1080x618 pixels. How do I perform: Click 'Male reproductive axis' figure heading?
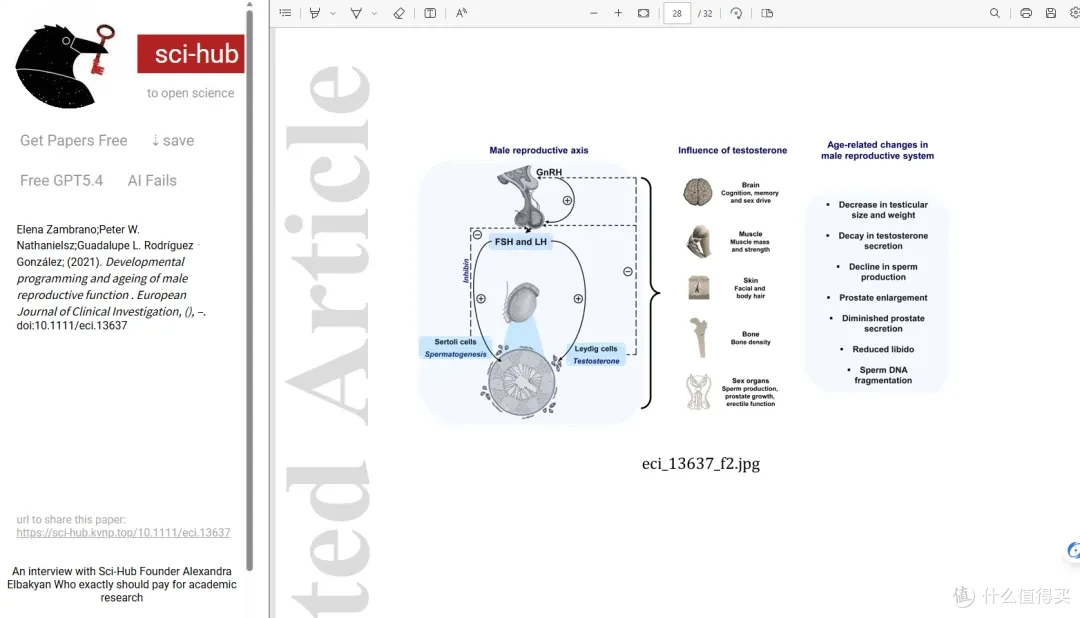(539, 150)
